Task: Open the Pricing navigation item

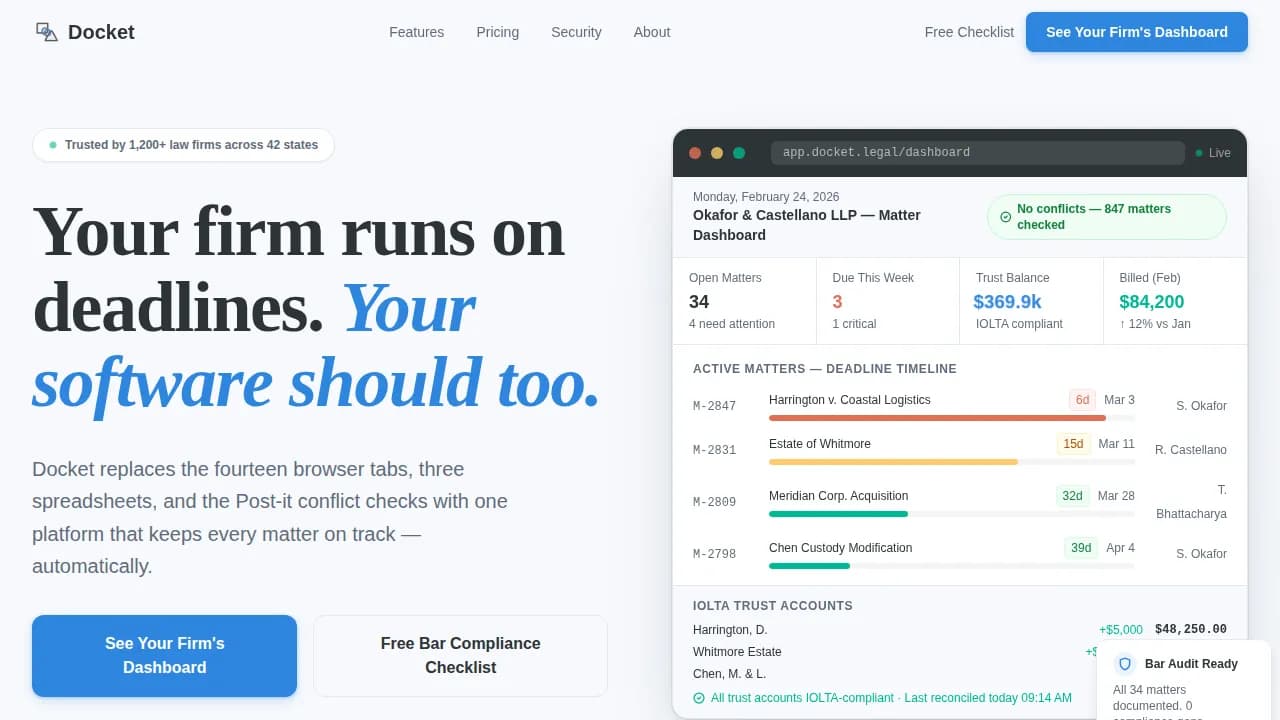Action: (497, 32)
